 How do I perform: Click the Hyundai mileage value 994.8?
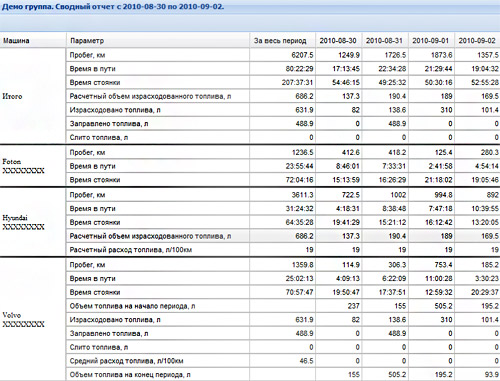(x=443, y=195)
